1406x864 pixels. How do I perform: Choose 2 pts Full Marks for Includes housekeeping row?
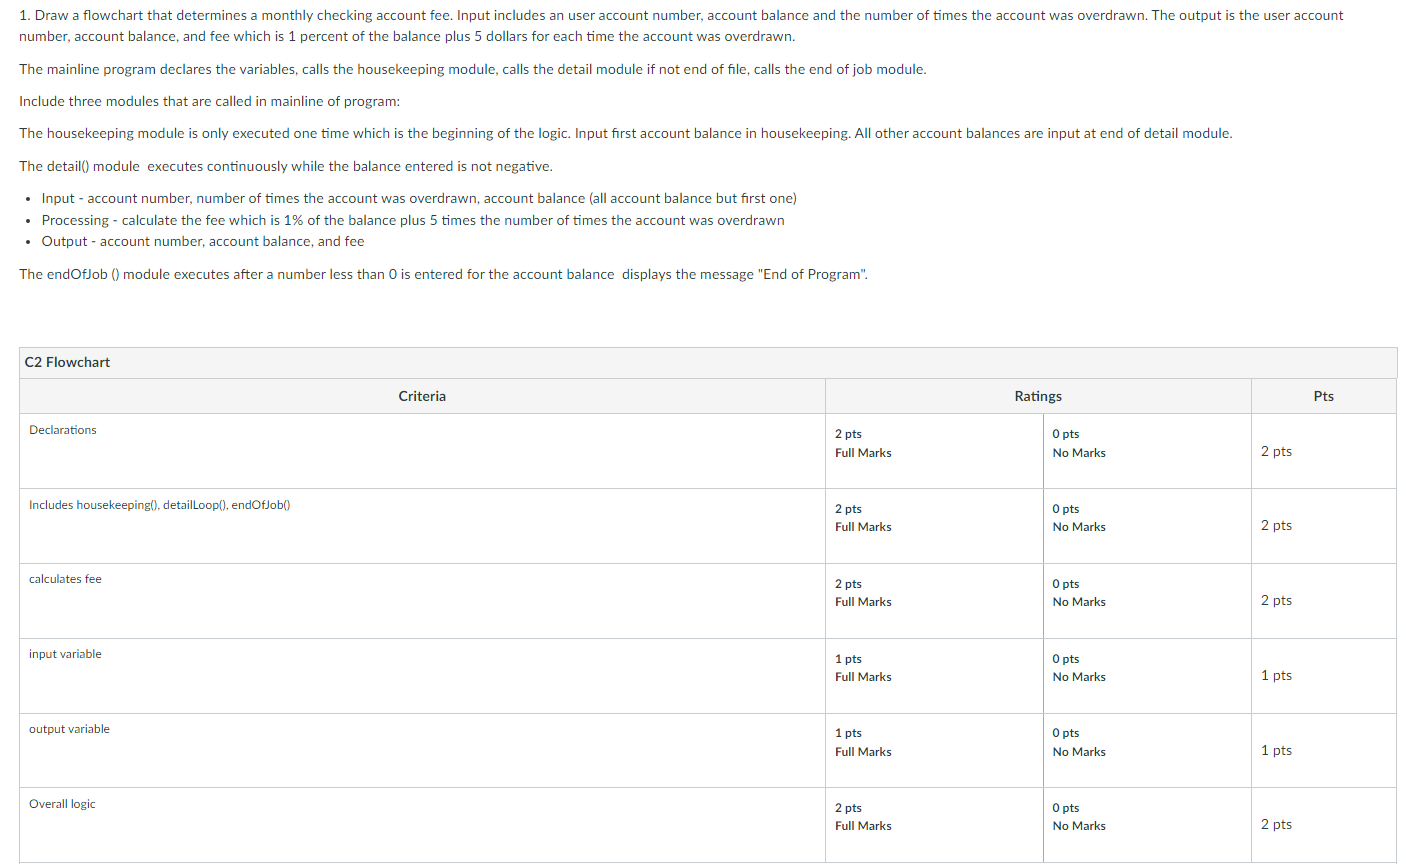point(863,518)
